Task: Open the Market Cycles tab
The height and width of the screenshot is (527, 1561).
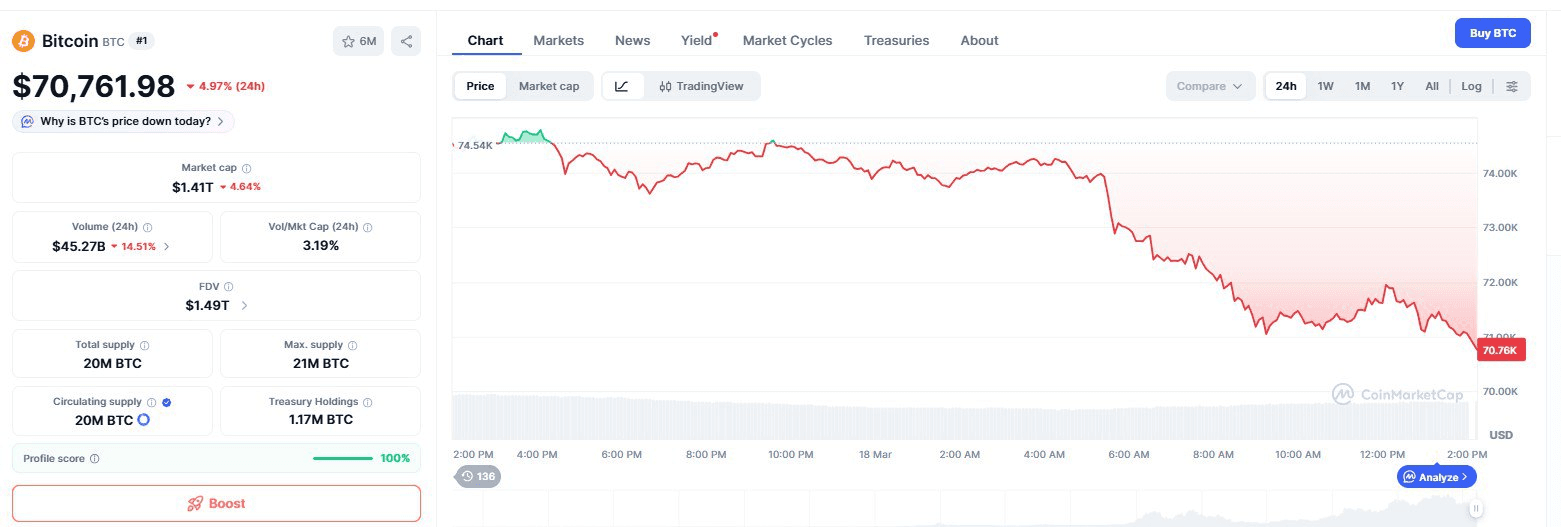Action: coord(787,40)
